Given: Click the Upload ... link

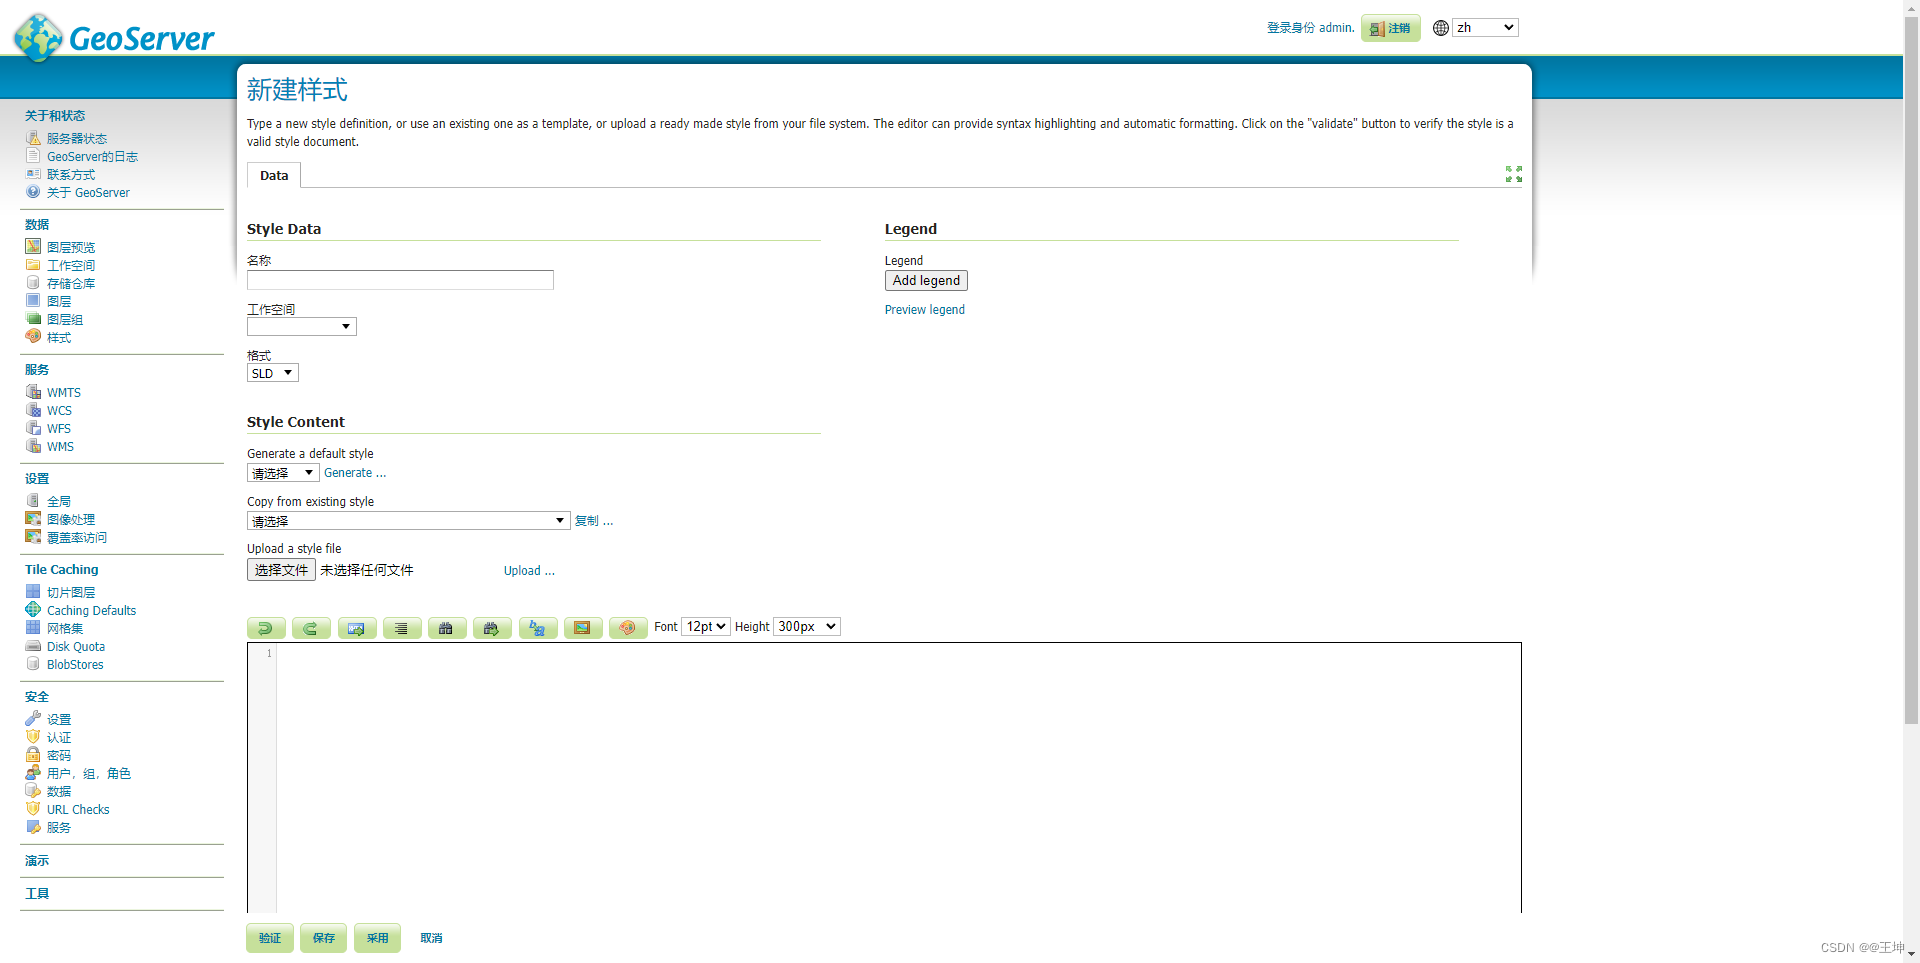Looking at the screenshot, I should (529, 571).
